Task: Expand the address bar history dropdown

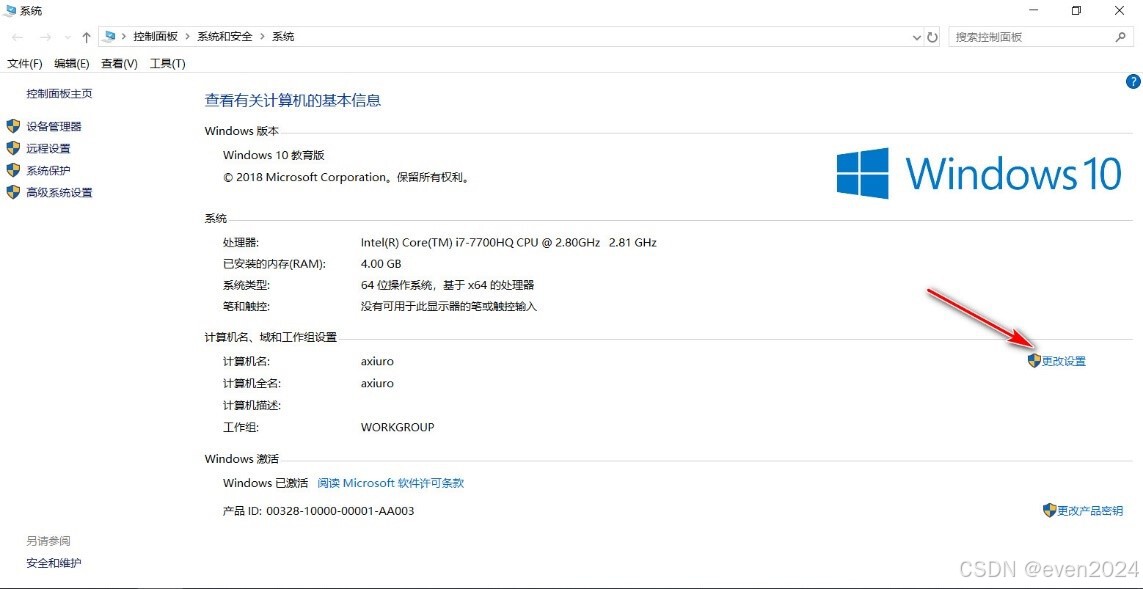Action: 917,37
